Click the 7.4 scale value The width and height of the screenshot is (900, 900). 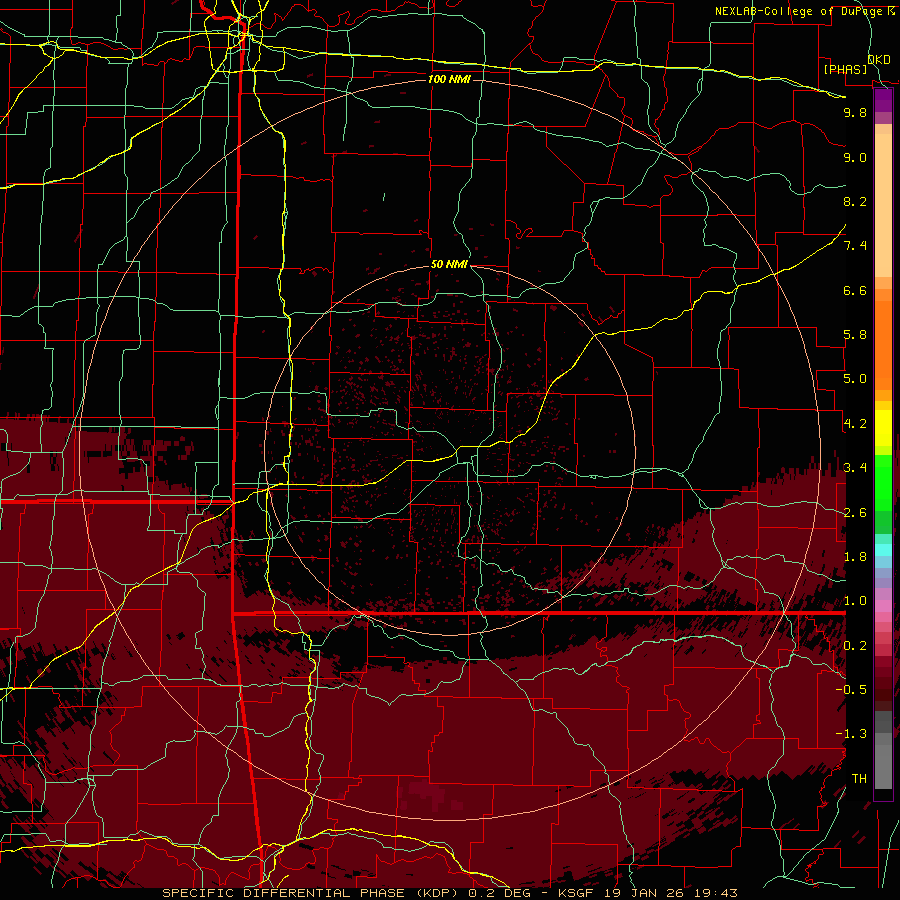(855, 246)
